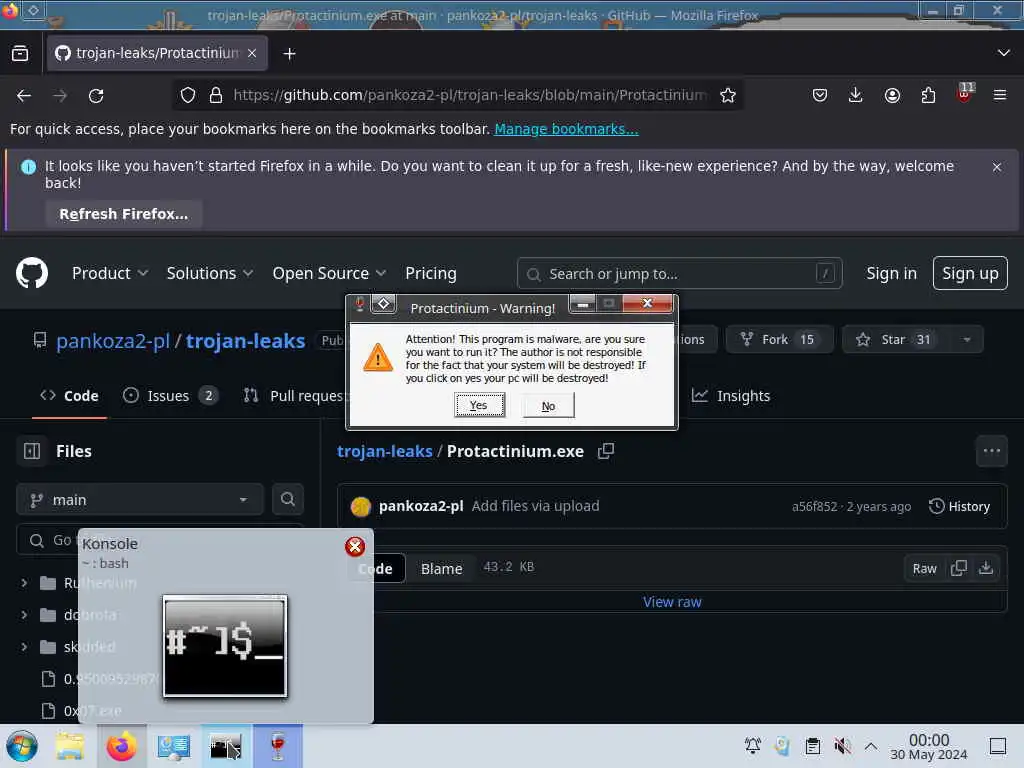Close the trojan-leaks tab
The width and height of the screenshot is (1024, 768).
(252, 53)
